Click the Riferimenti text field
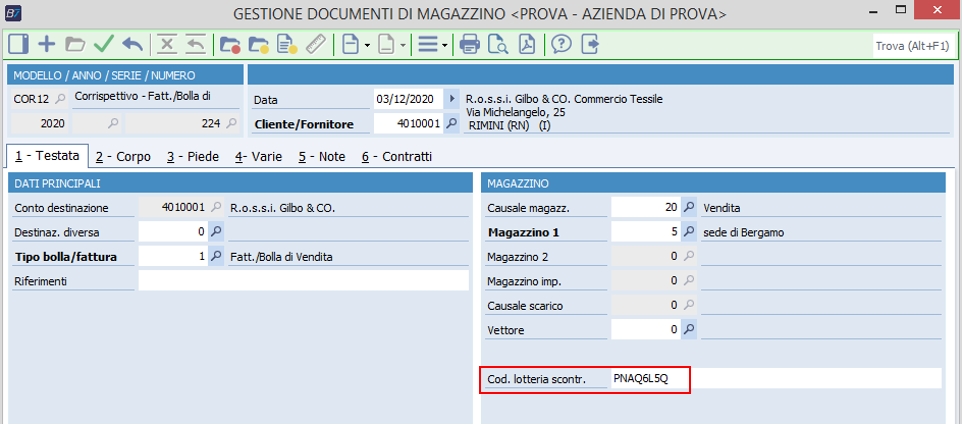This screenshot has height=425, width=962. pos(304,281)
